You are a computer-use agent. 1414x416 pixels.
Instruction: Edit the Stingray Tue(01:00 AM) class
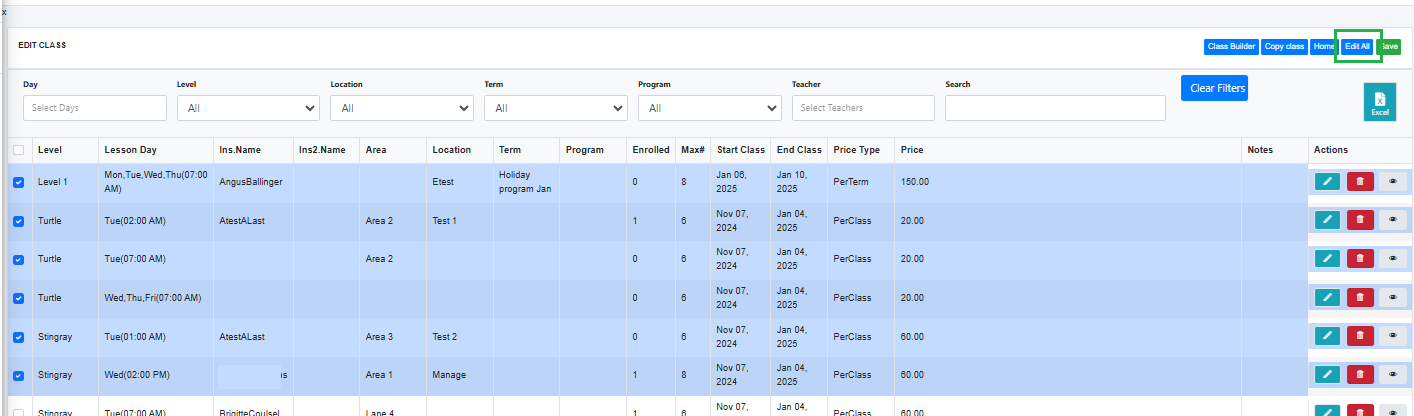[x=1327, y=336]
